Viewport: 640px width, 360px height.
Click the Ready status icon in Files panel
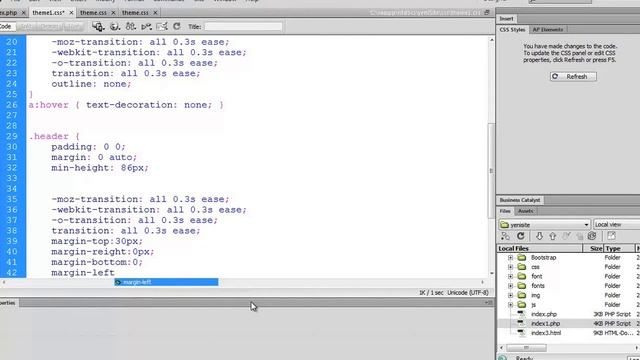[x=502, y=358]
